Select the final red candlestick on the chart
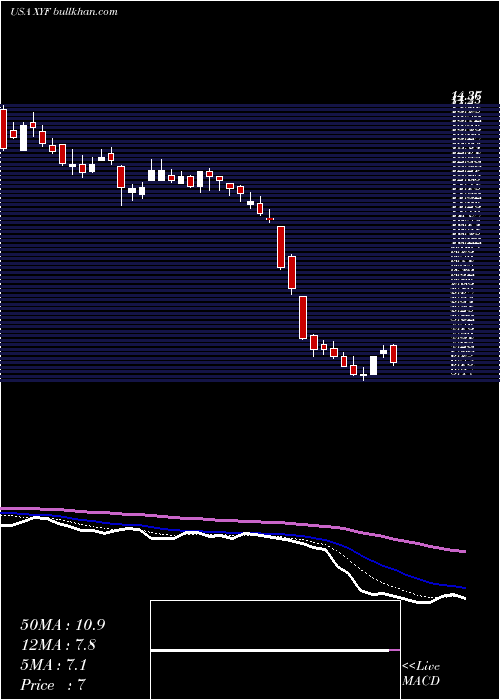The image size is (500, 700). click(393, 354)
